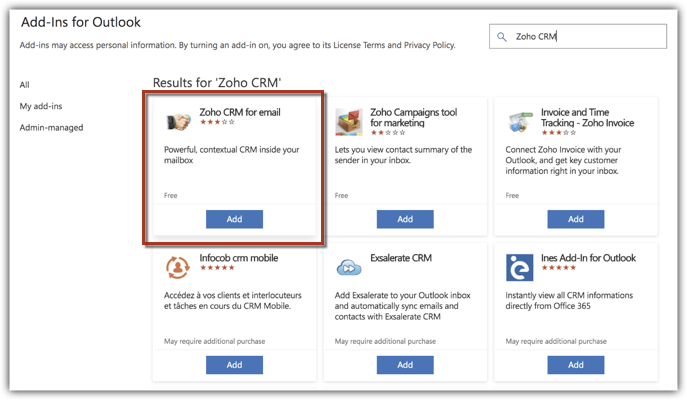This screenshot has width=687, height=400.
Task: Click the search magnifier icon
Action: 503,37
